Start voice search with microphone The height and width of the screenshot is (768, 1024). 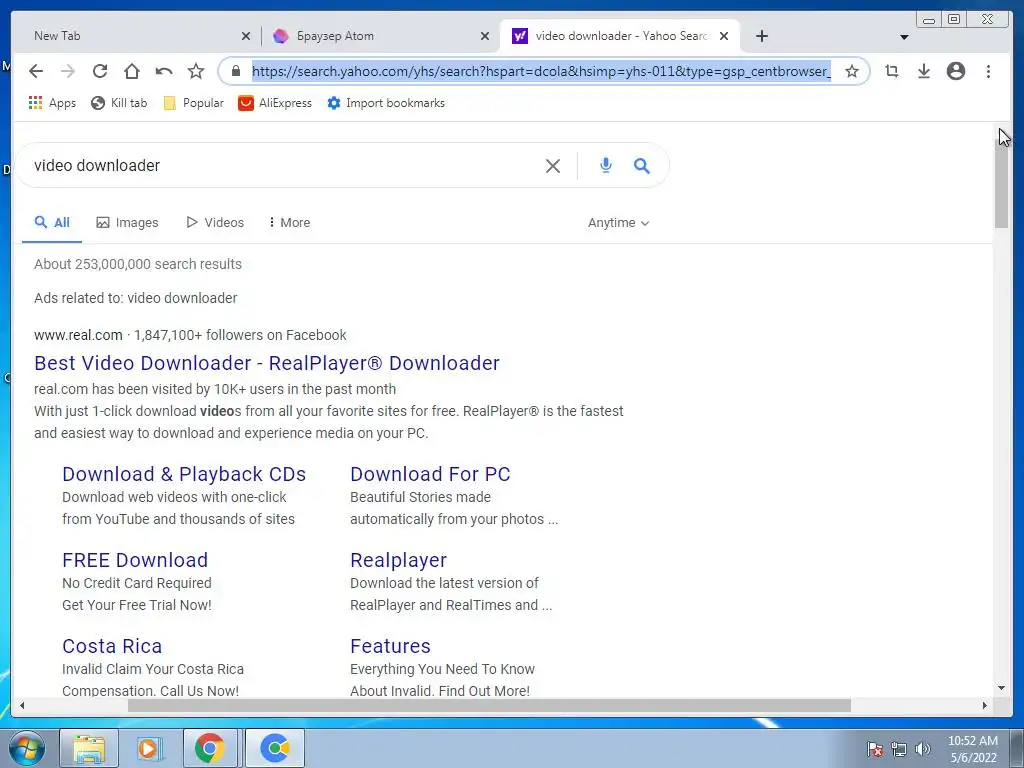605,165
